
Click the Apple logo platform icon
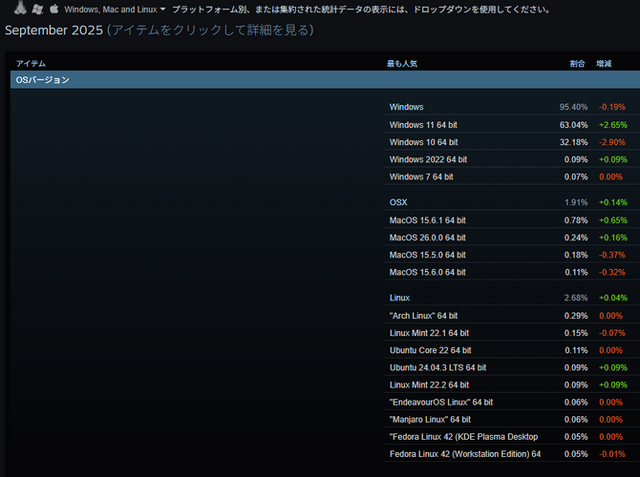coord(54,8)
